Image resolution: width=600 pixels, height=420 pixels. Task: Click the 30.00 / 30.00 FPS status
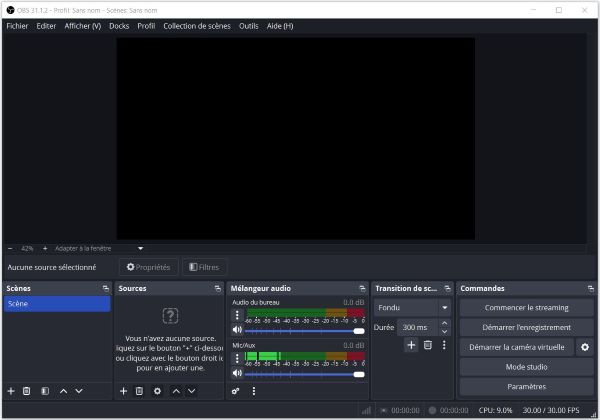pyautogui.click(x=551, y=410)
